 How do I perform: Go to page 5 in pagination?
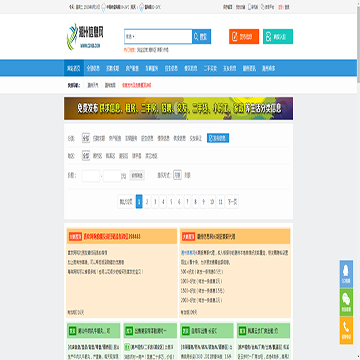171,202
